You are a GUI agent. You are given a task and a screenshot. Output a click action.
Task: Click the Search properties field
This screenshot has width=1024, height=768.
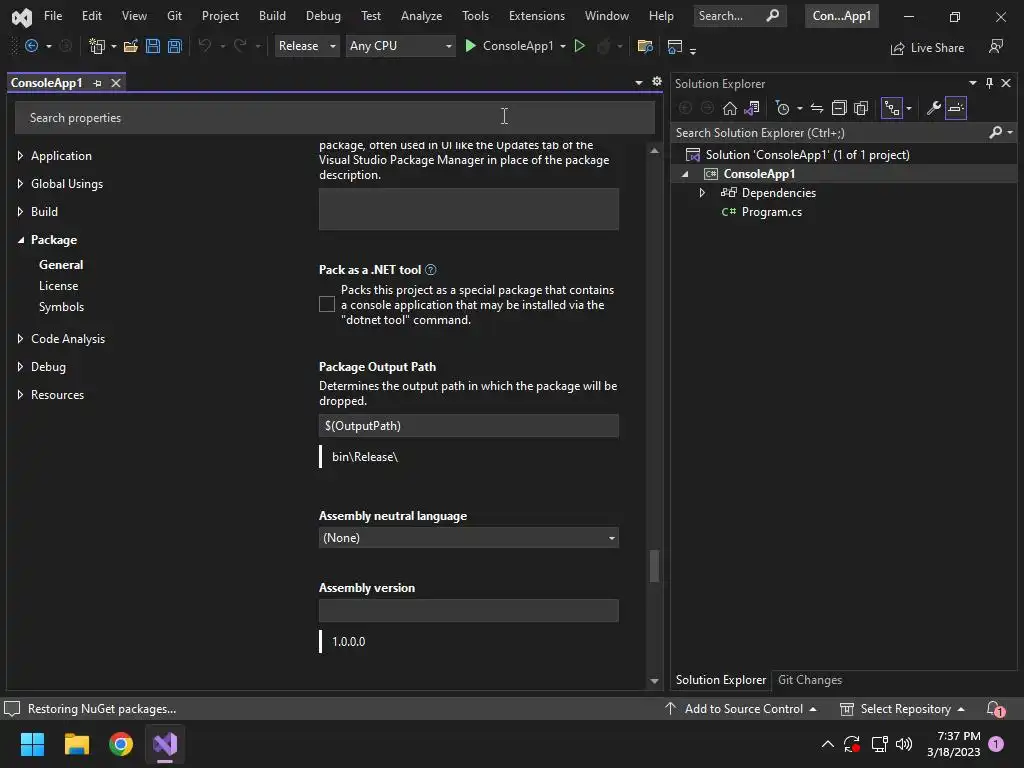click(334, 118)
